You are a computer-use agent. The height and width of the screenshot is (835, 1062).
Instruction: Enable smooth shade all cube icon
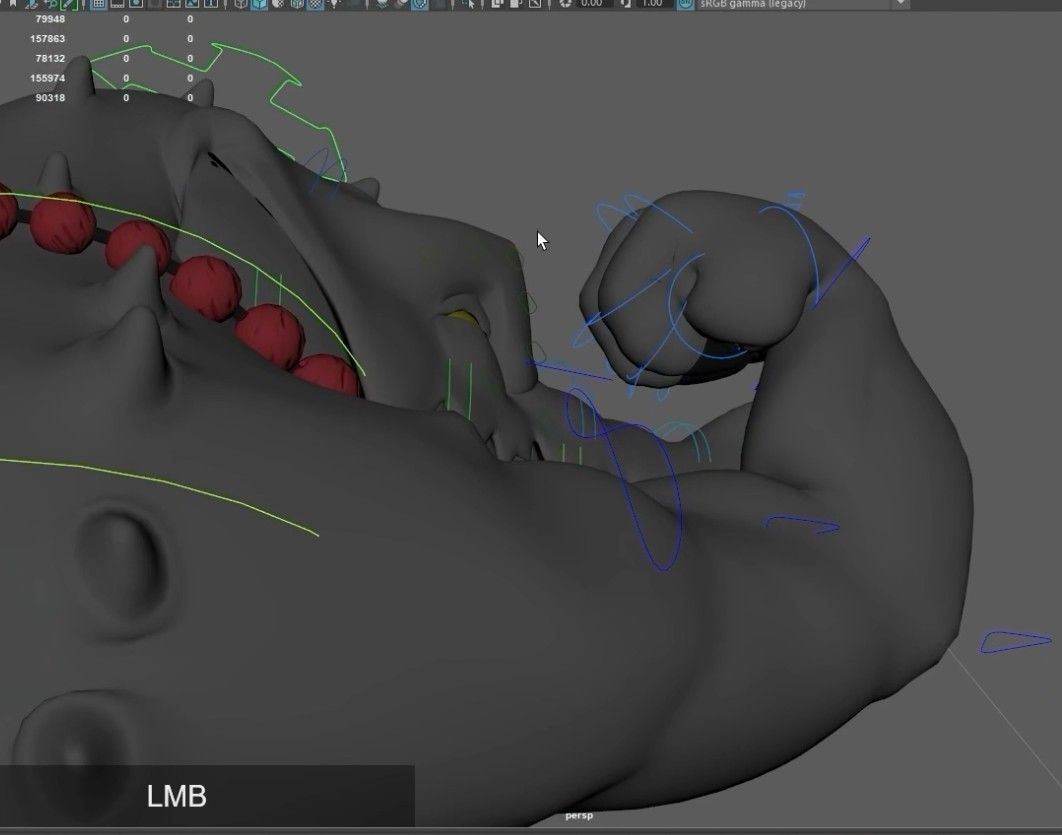pyautogui.click(x=259, y=4)
